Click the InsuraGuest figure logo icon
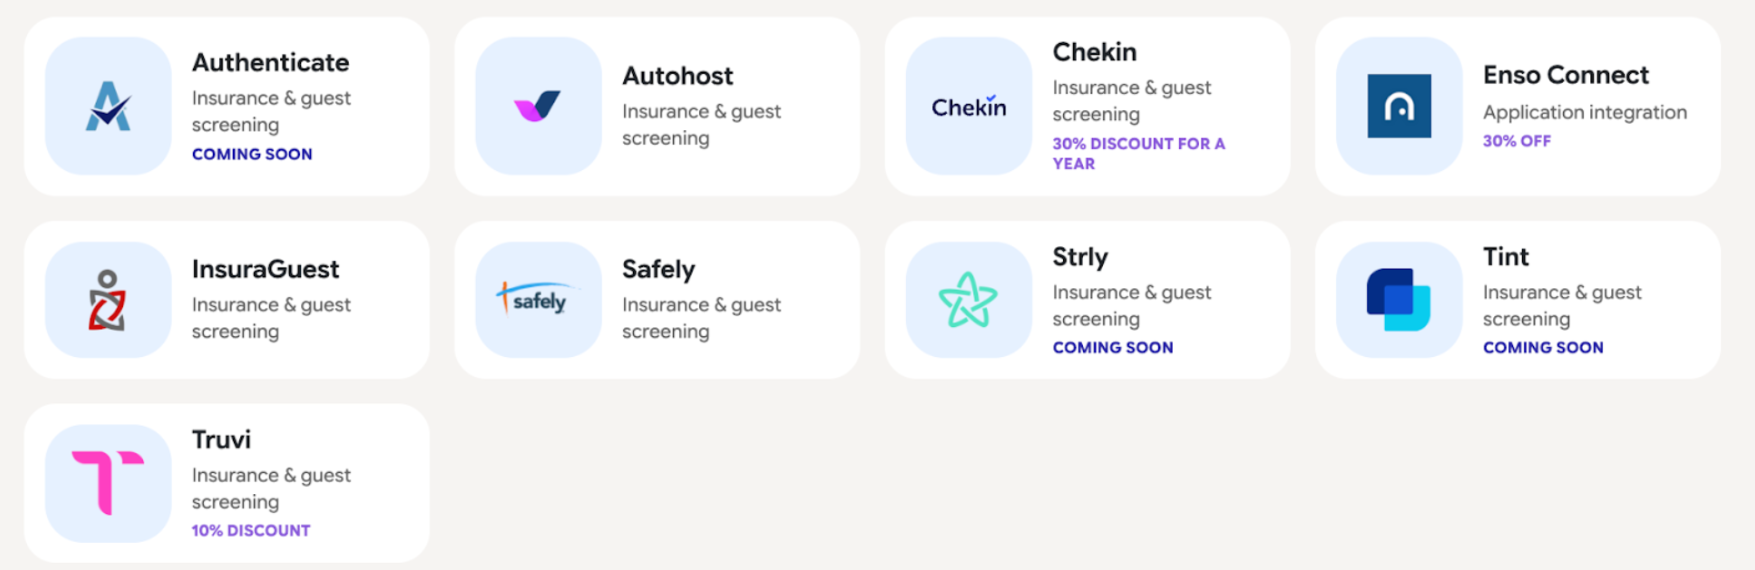Image resolution: width=1755 pixels, height=570 pixels. 108,300
